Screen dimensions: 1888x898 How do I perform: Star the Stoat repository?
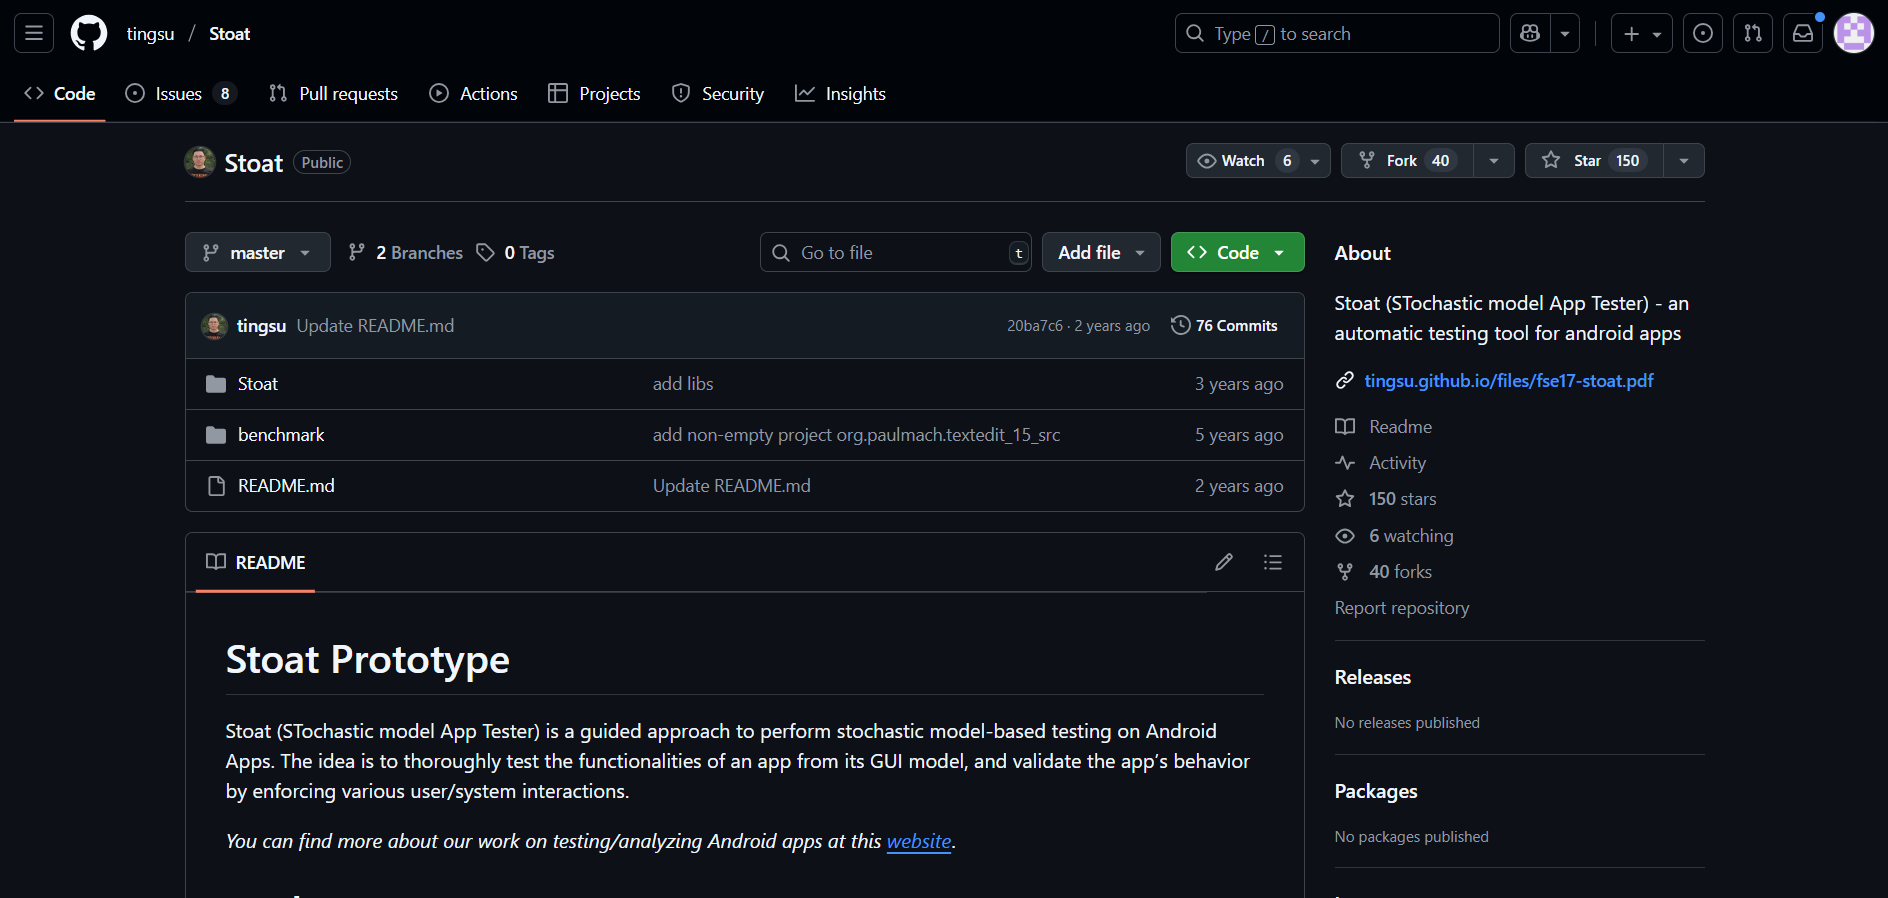1594,160
